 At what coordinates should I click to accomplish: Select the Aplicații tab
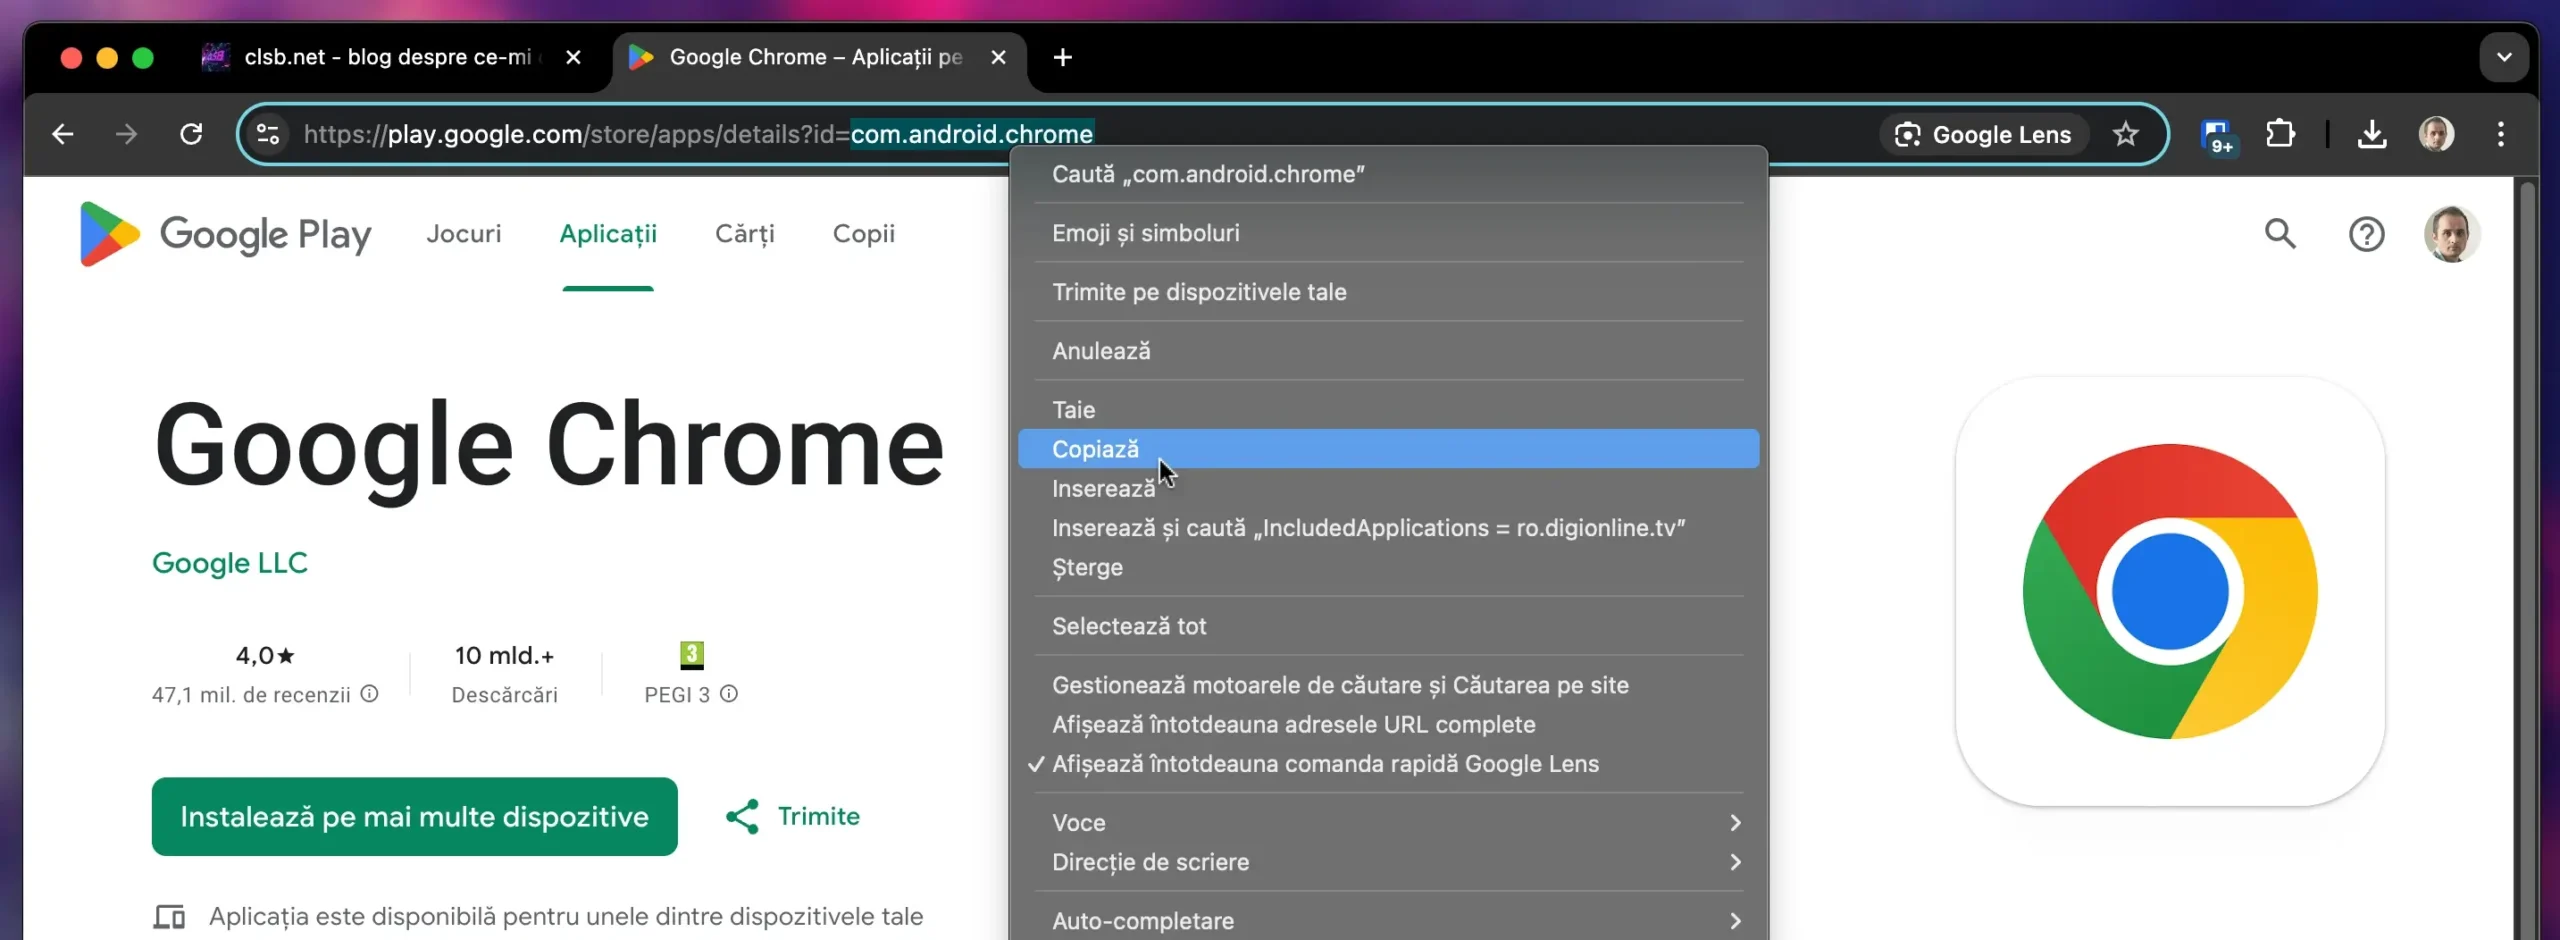608,234
